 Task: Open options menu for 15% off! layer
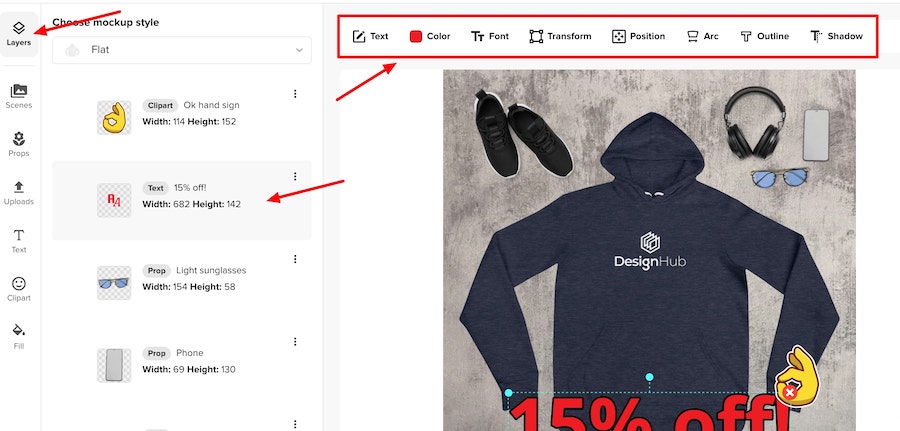click(x=295, y=176)
